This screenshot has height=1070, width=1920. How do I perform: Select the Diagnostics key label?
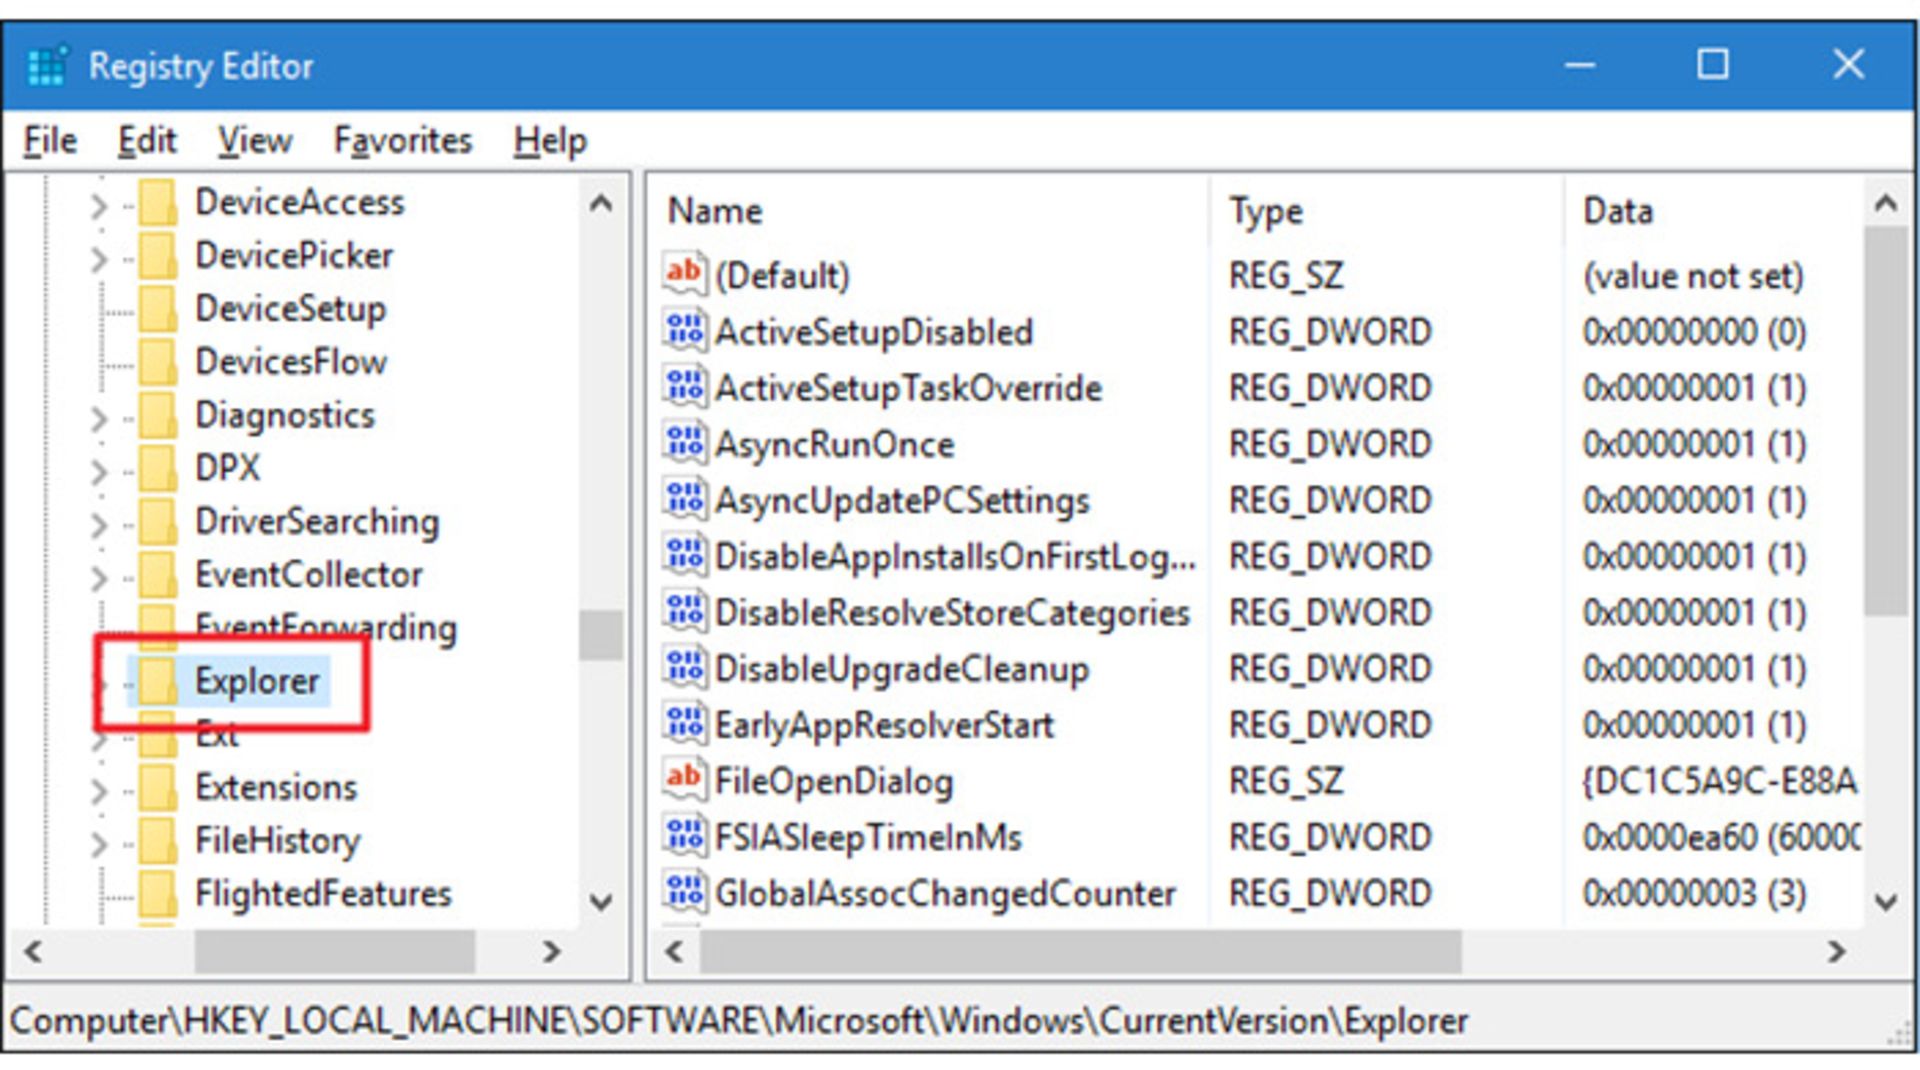(285, 415)
